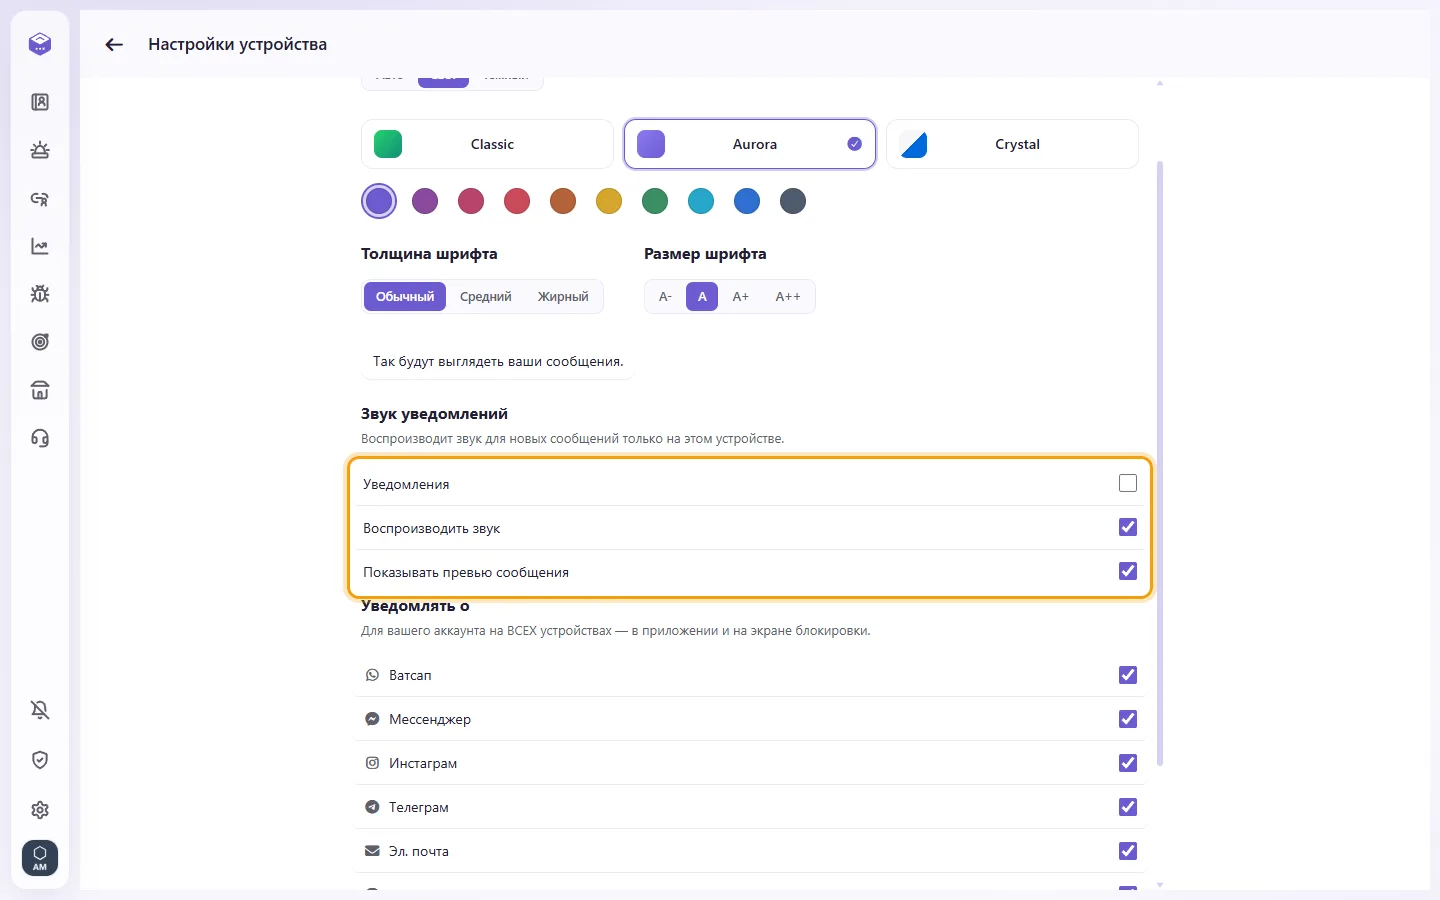Select the A++ font size
The width and height of the screenshot is (1440, 900).
pyautogui.click(x=788, y=297)
